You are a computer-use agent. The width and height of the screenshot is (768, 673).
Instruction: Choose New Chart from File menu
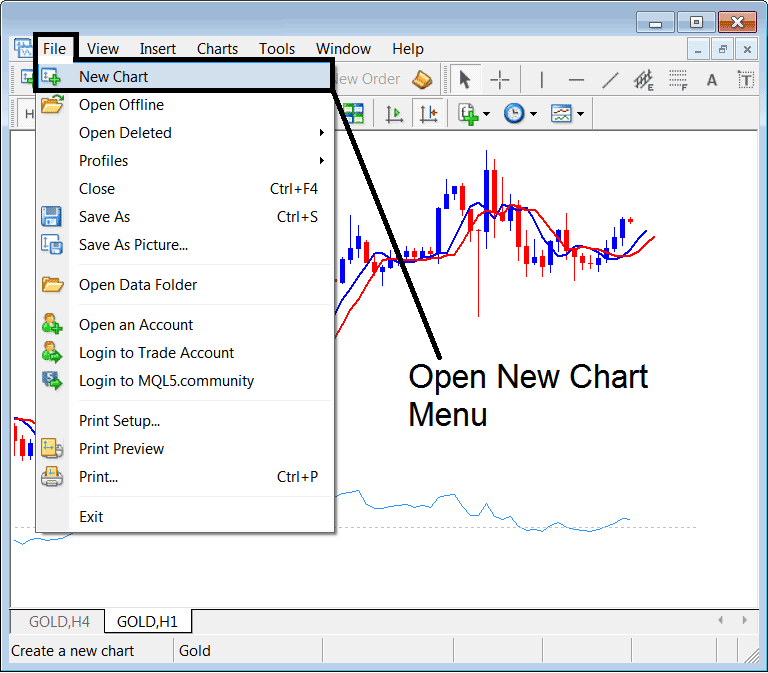click(x=185, y=77)
